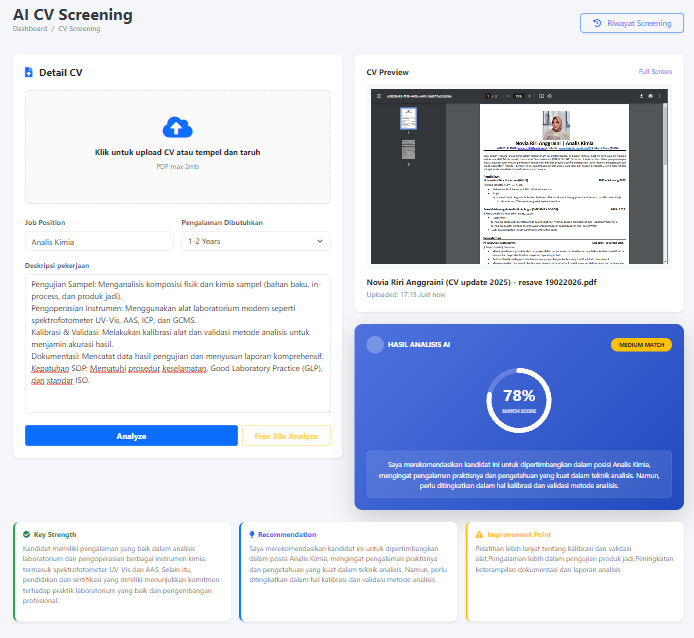Select page 2 thumbnail in PDF viewer
The image size is (694, 638).
coord(408,149)
